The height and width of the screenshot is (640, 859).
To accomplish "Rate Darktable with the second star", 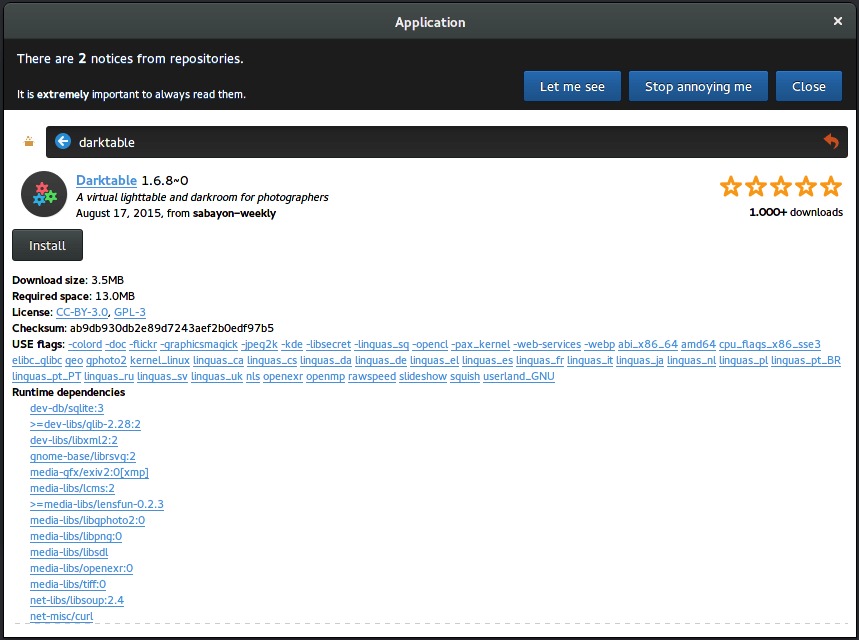I will tap(756, 186).
